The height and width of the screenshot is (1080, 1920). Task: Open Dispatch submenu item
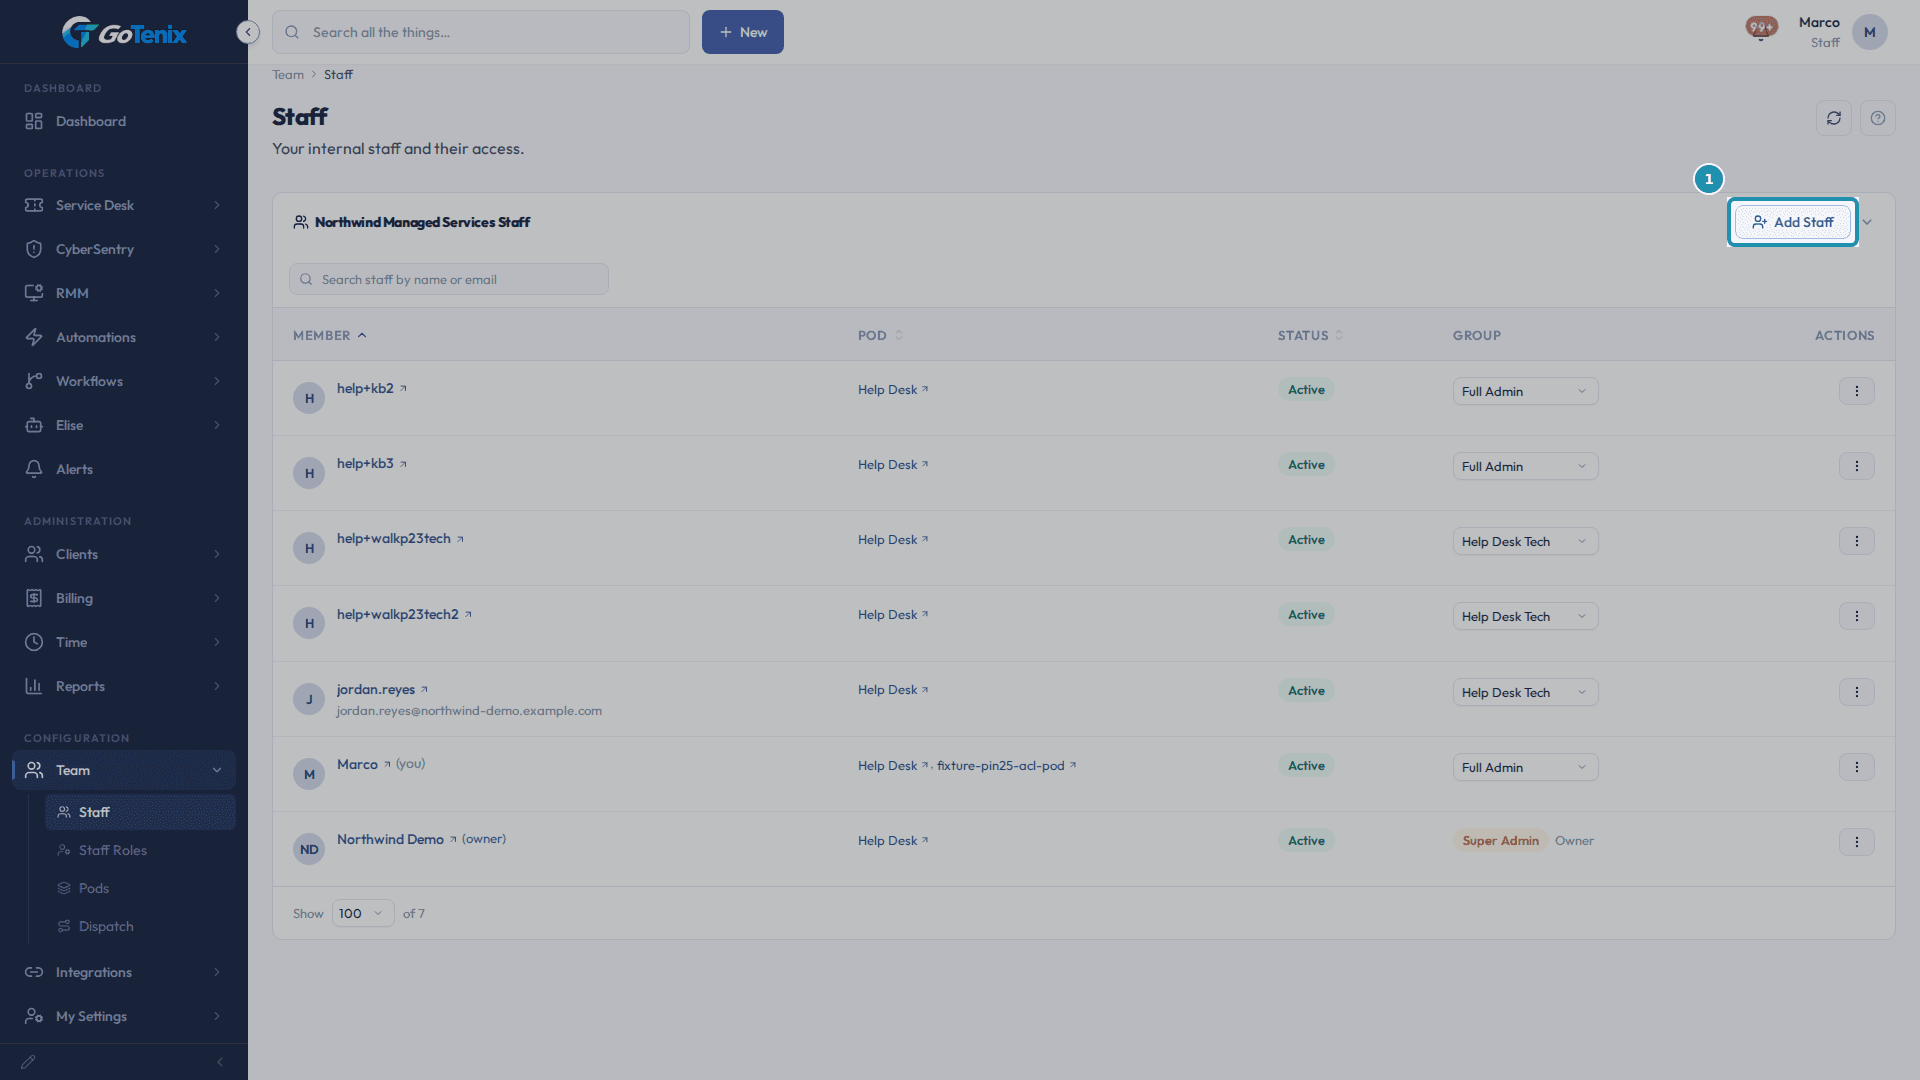pos(140,926)
